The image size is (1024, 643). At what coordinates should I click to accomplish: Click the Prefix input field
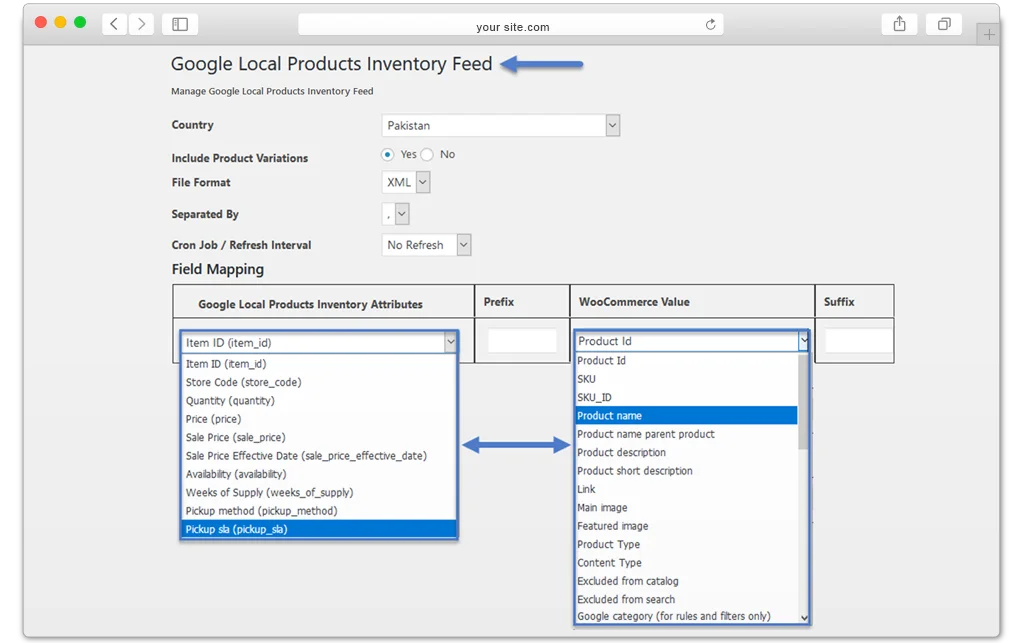(x=522, y=341)
